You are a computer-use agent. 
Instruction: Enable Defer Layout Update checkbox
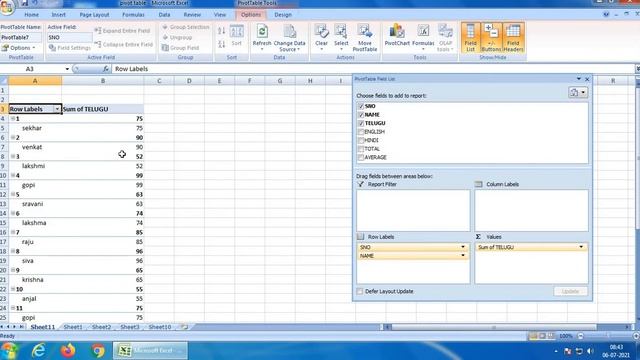coord(360,291)
